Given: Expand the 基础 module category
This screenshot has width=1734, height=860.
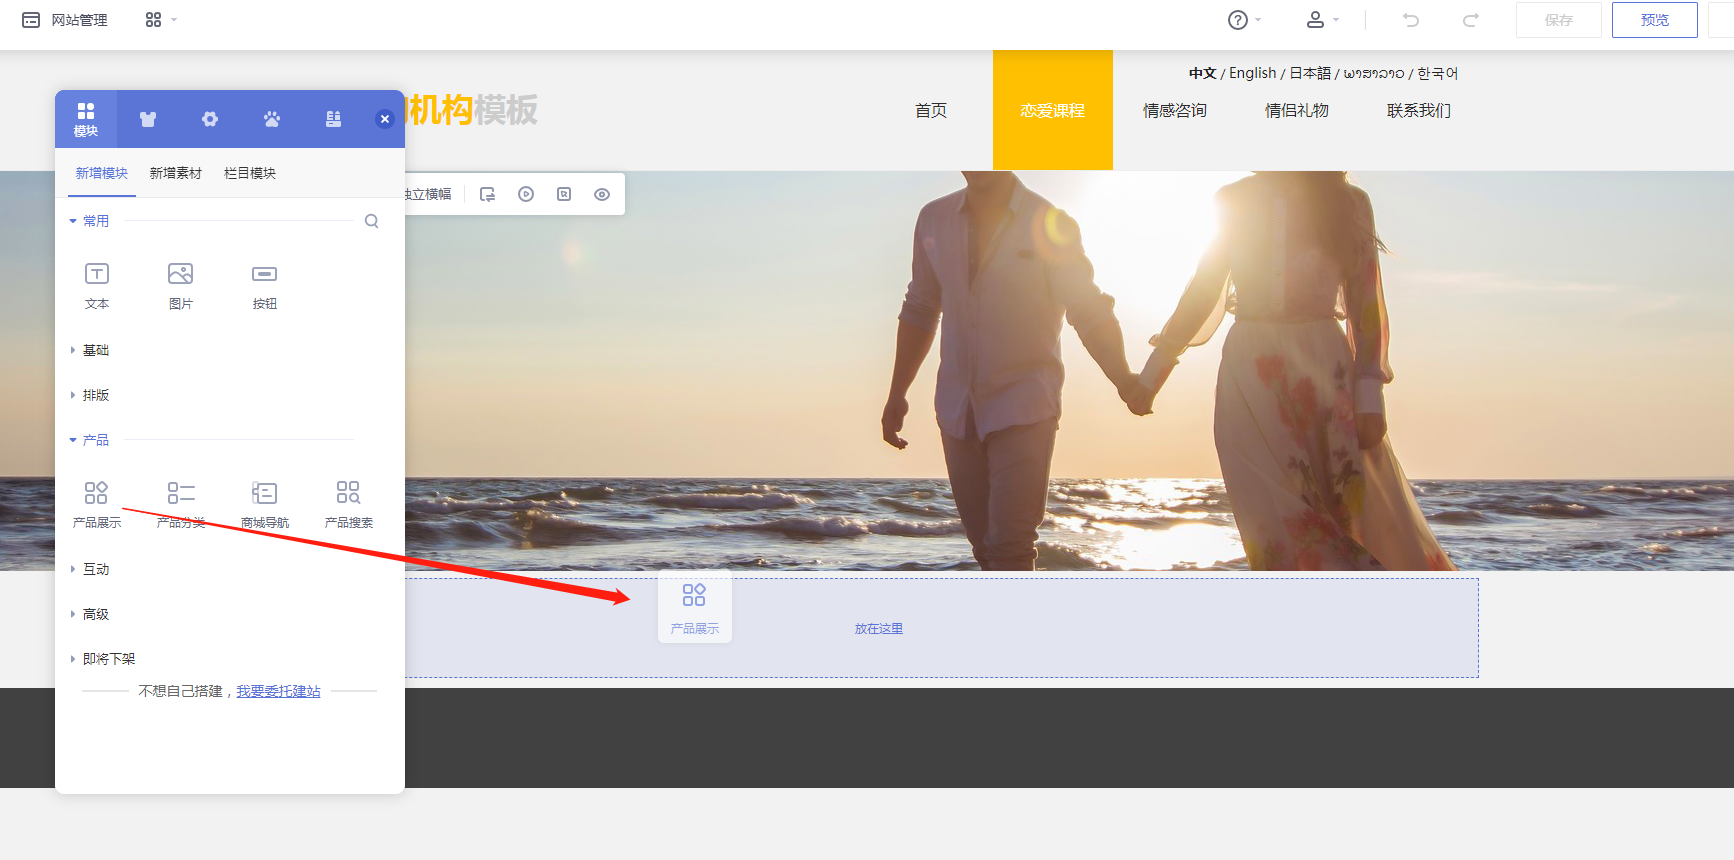Looking at the screenshot, I should coord(95,350).
